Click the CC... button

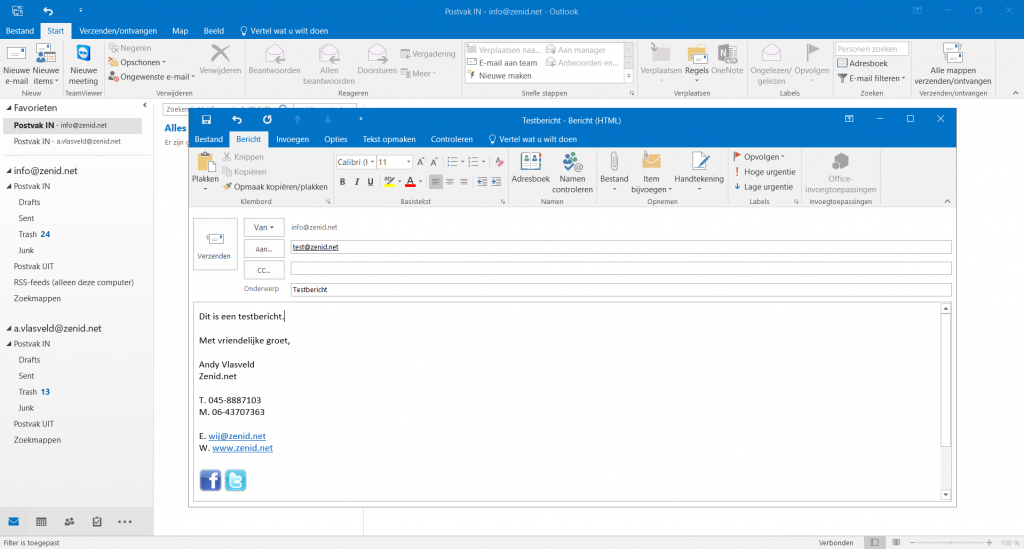(x=264, y=270)
